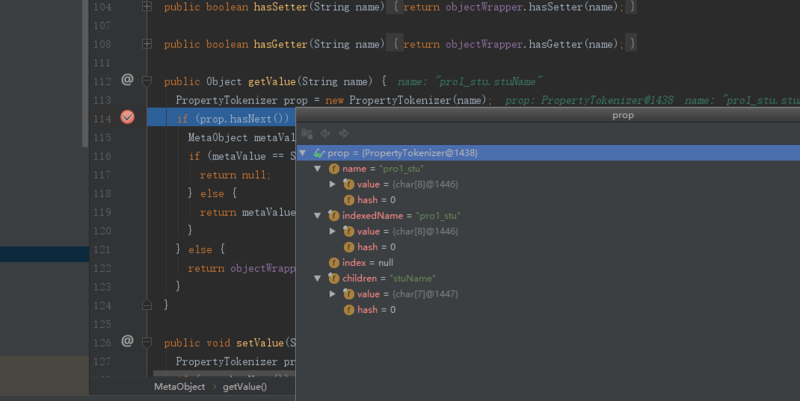Click field icon beside indexedName row
This screenshot has height=401, width=800.
tap(334, 216)
